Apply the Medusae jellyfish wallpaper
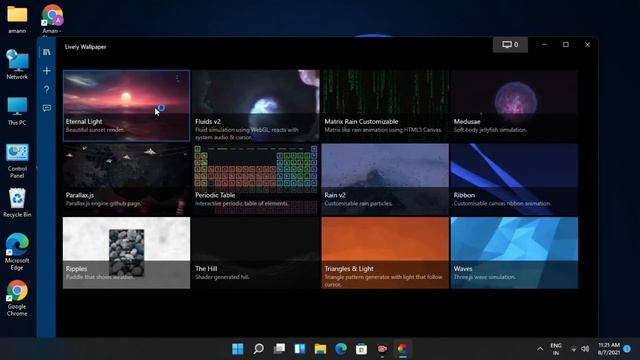640x360 pixels. coord(514,106)
